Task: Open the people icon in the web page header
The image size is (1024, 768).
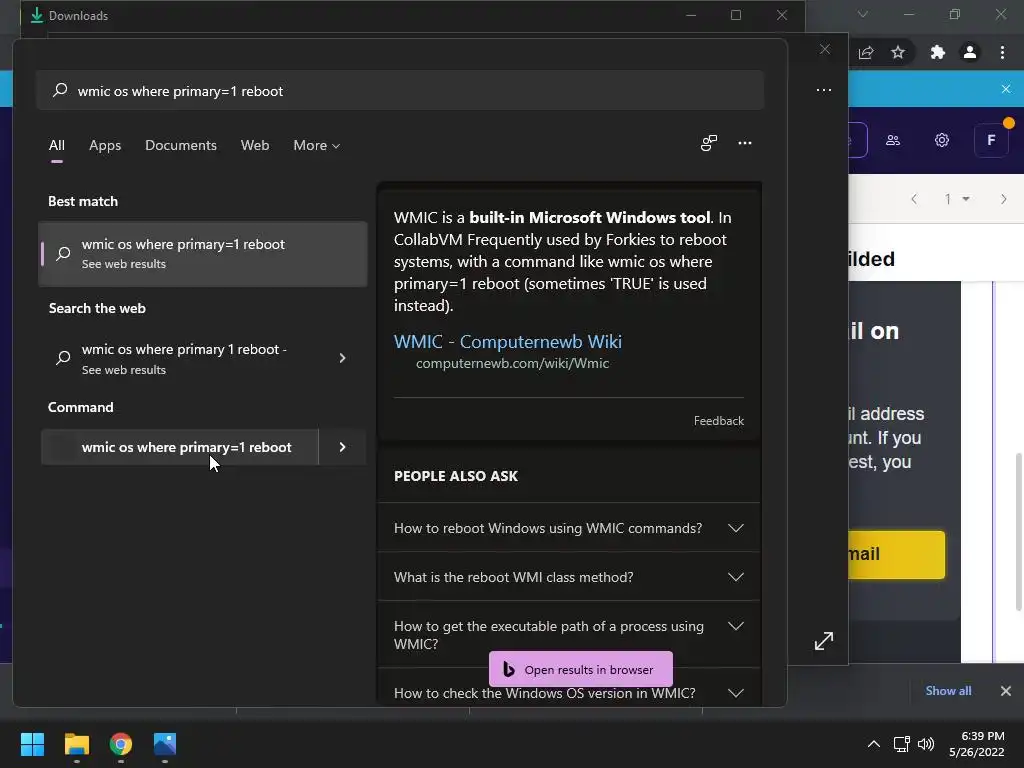Action: 893,140
